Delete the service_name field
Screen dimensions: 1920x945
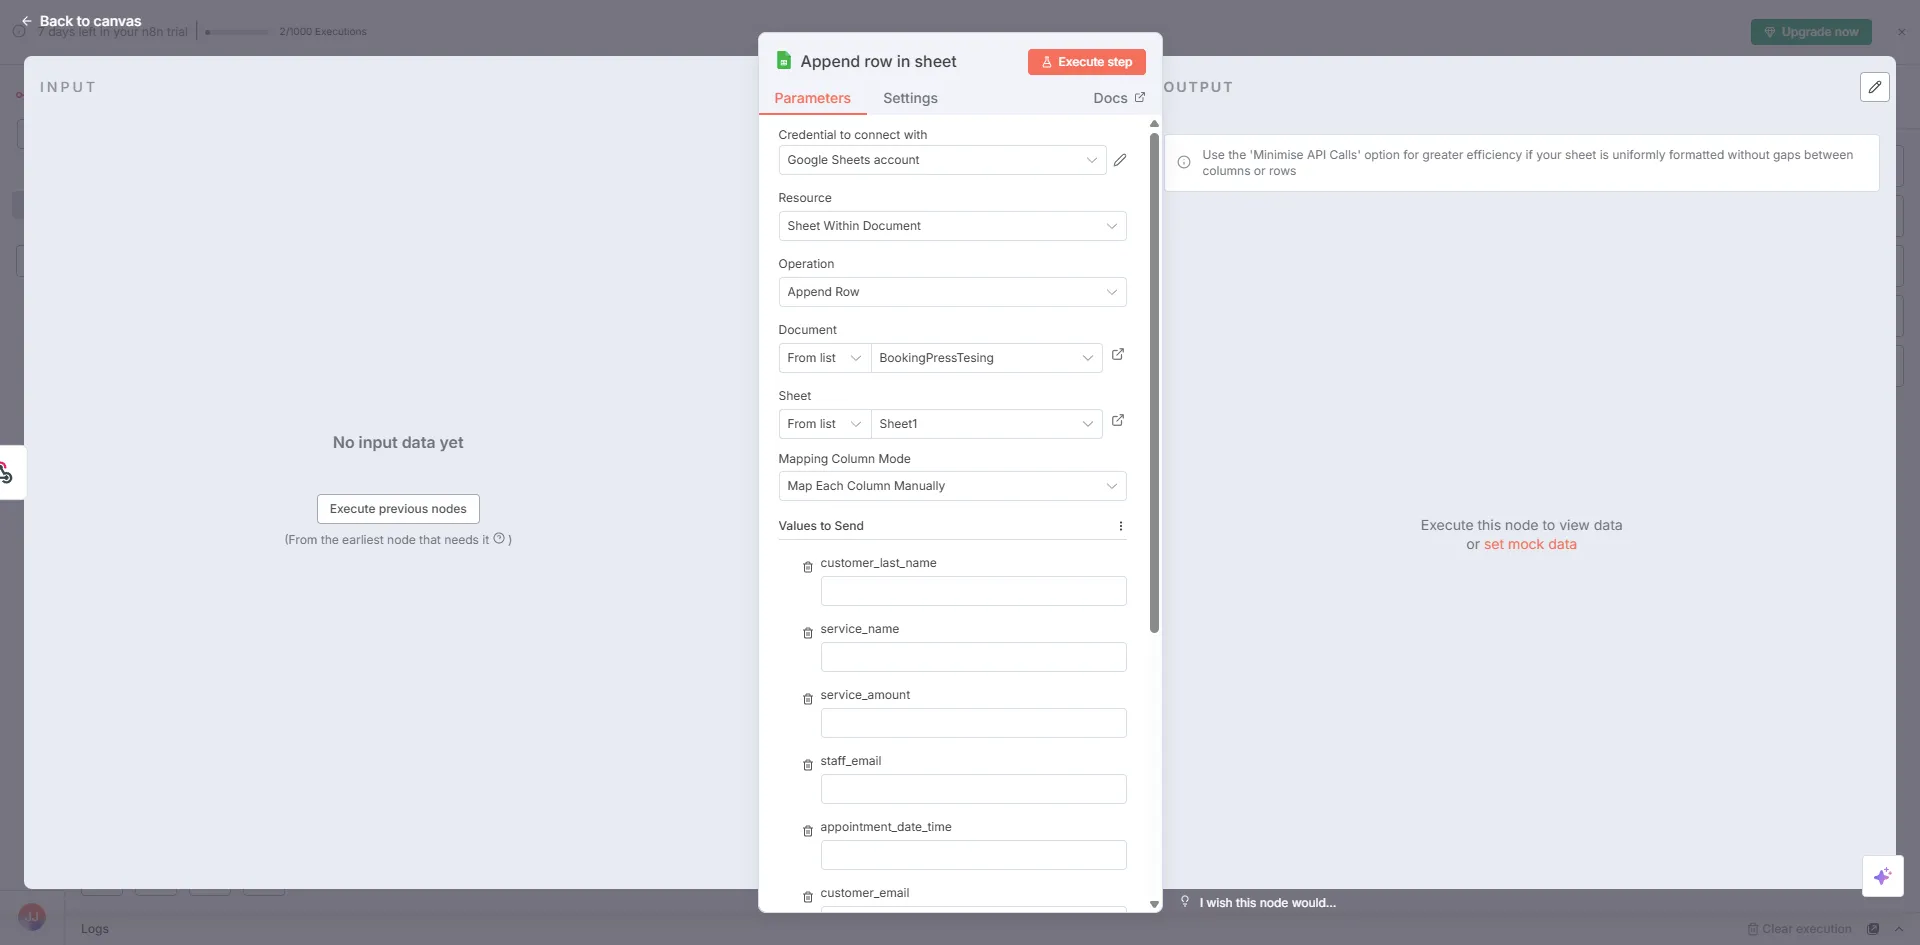808,633
